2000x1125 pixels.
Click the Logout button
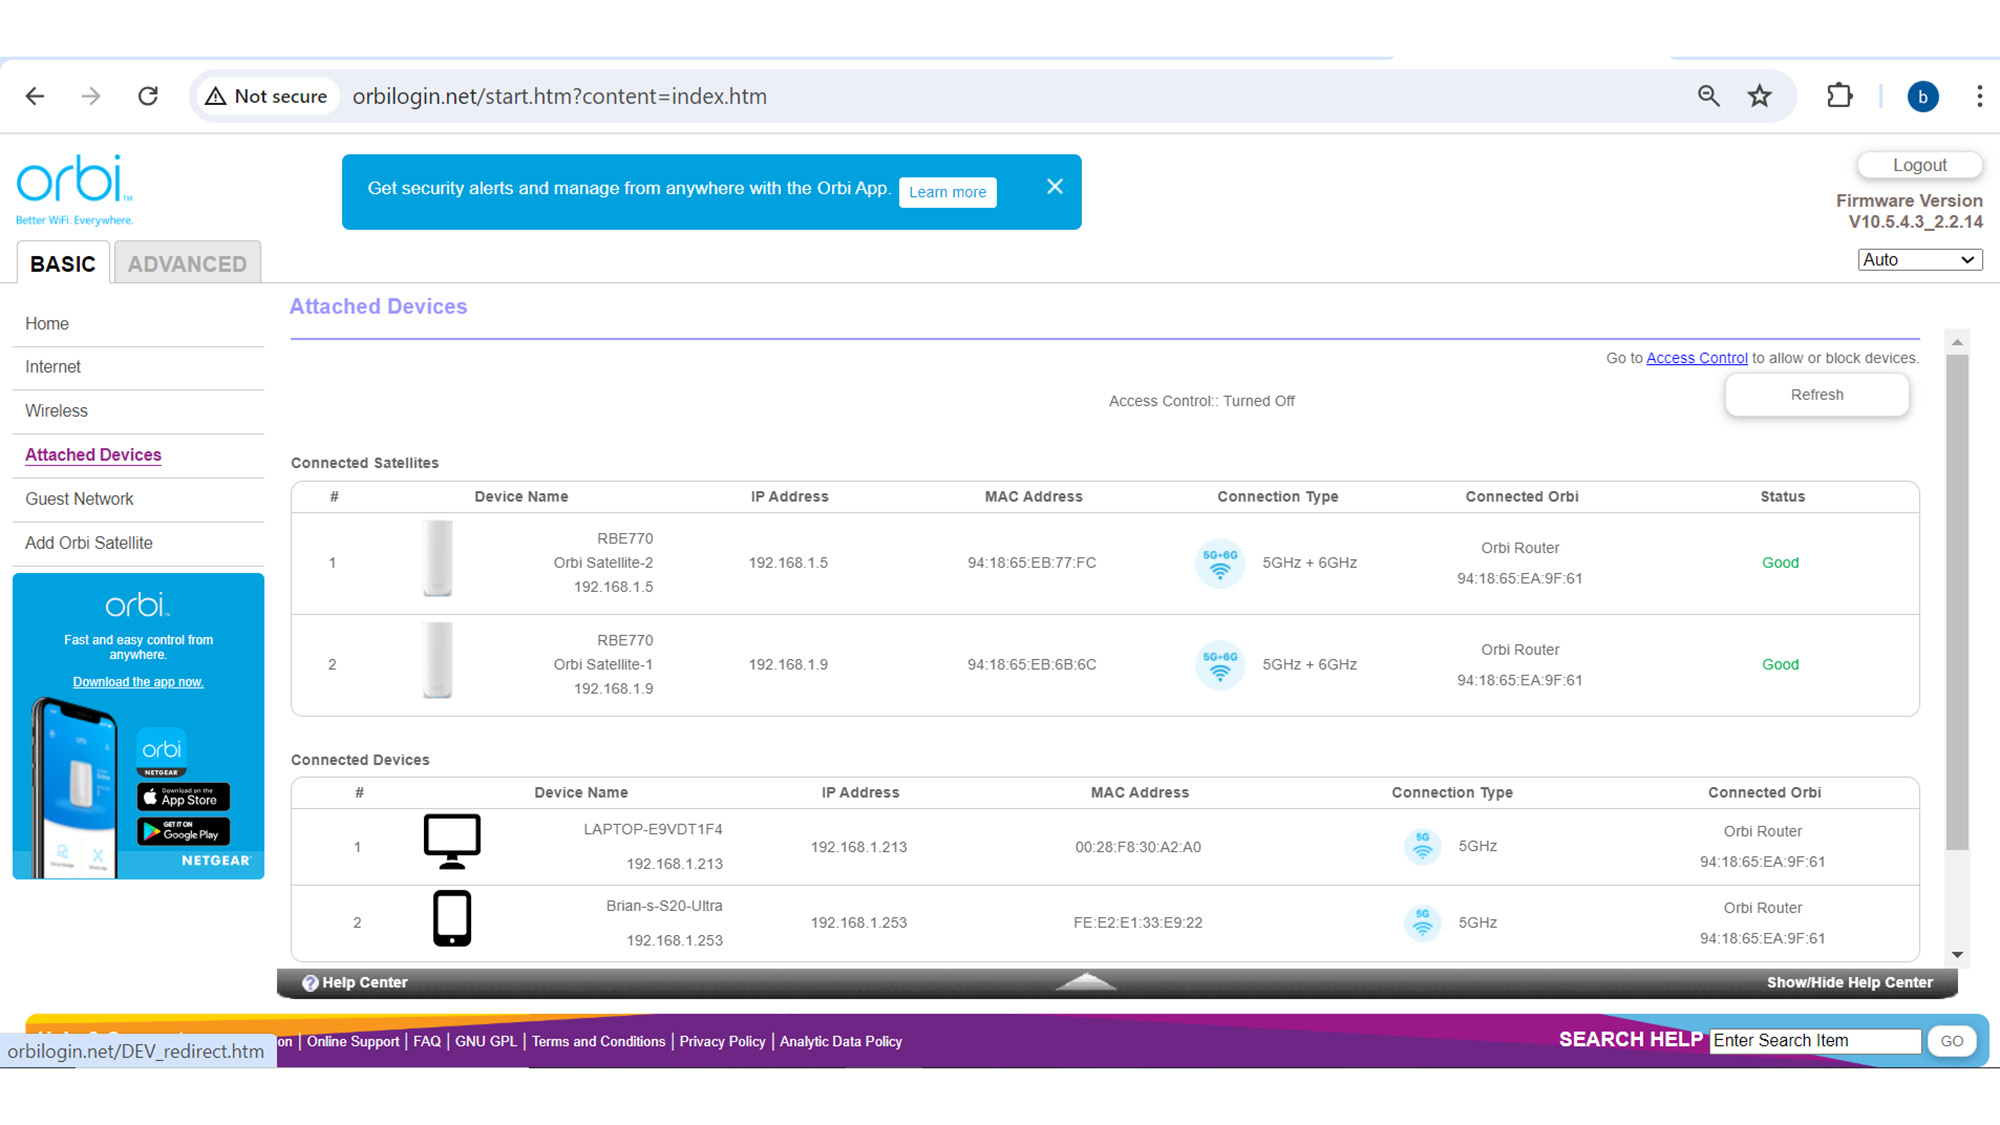coord(1919,165)
